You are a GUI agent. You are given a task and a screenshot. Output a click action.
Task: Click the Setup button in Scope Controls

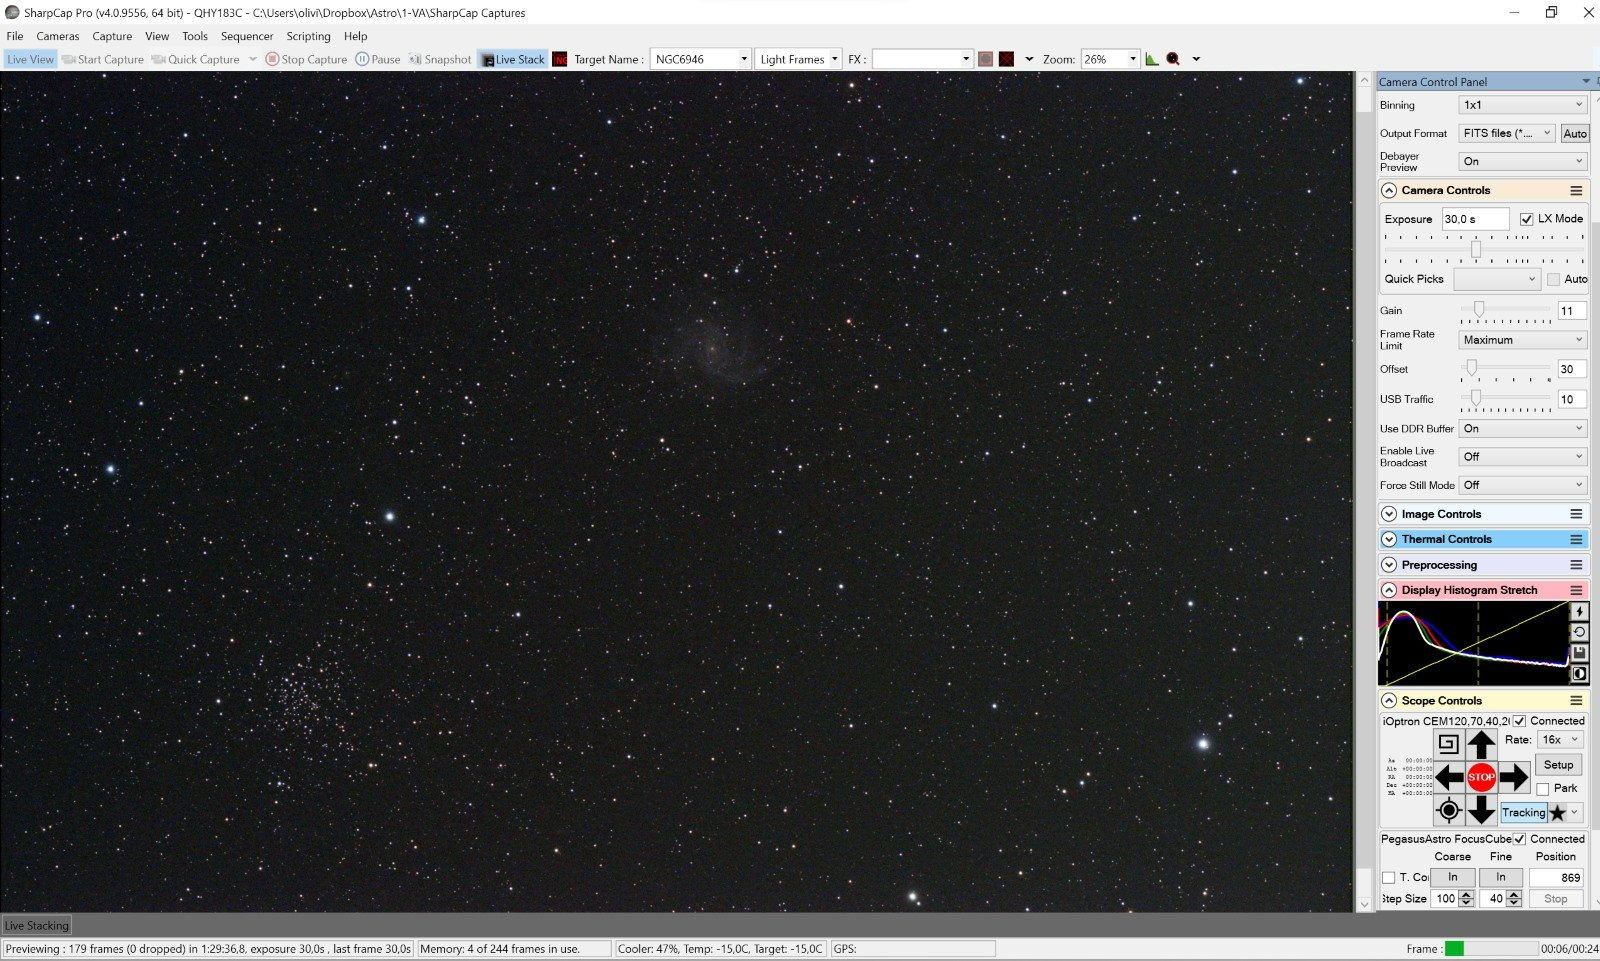1558,765
